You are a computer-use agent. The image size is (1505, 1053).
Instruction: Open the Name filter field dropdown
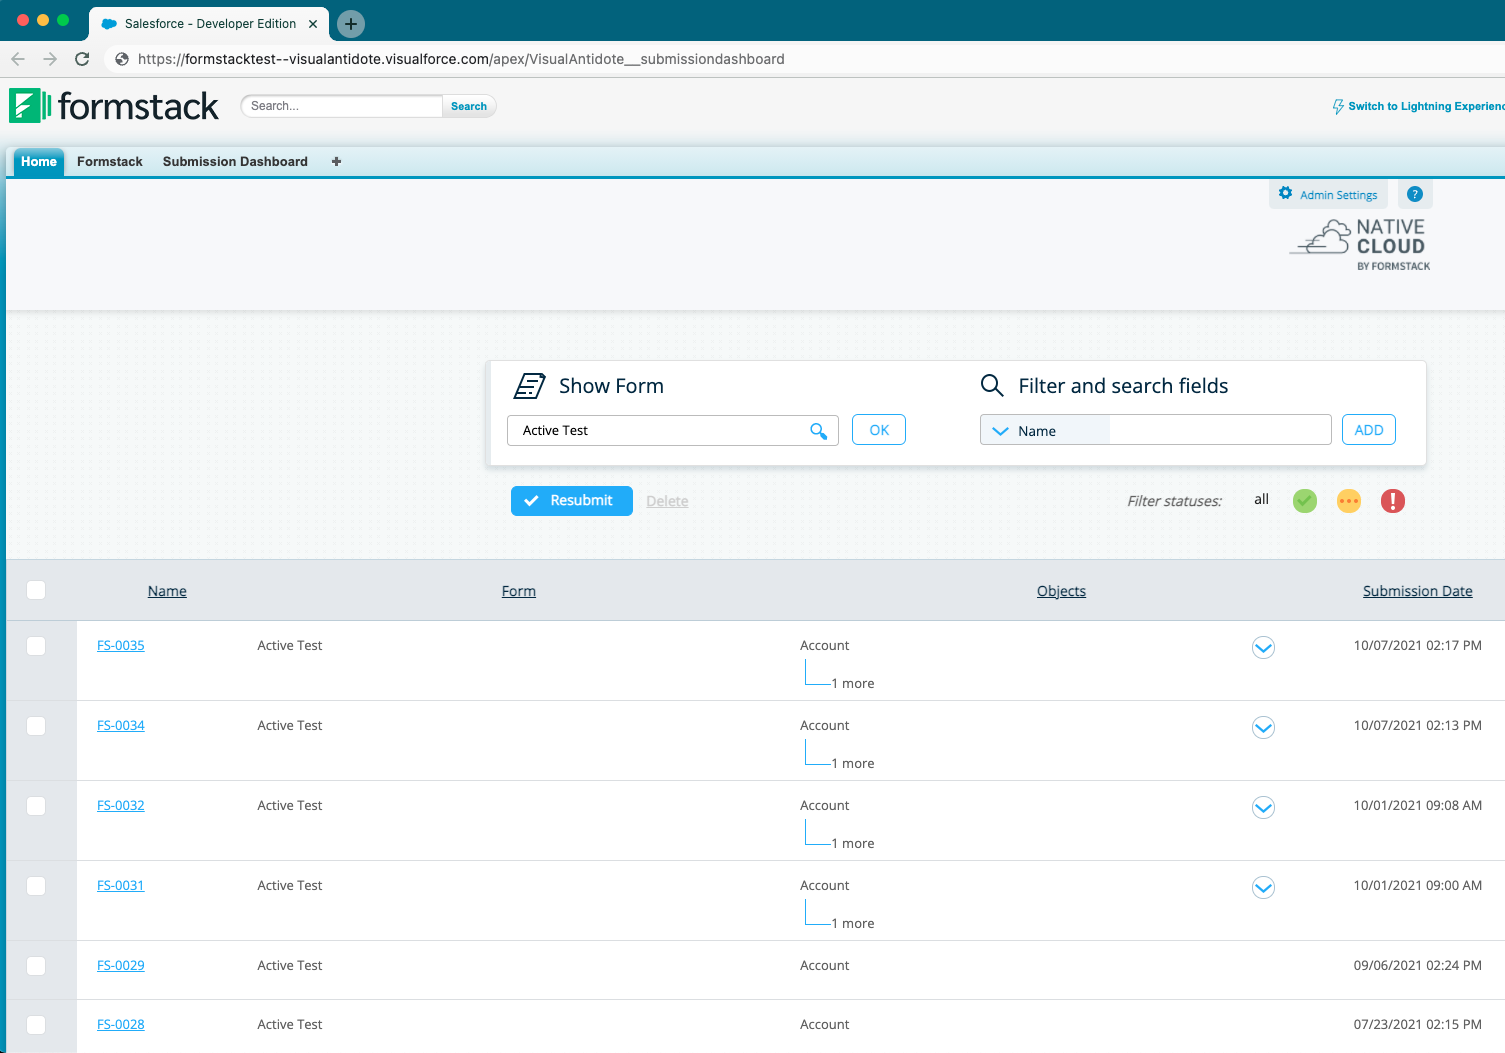[x=1001, y=431]
